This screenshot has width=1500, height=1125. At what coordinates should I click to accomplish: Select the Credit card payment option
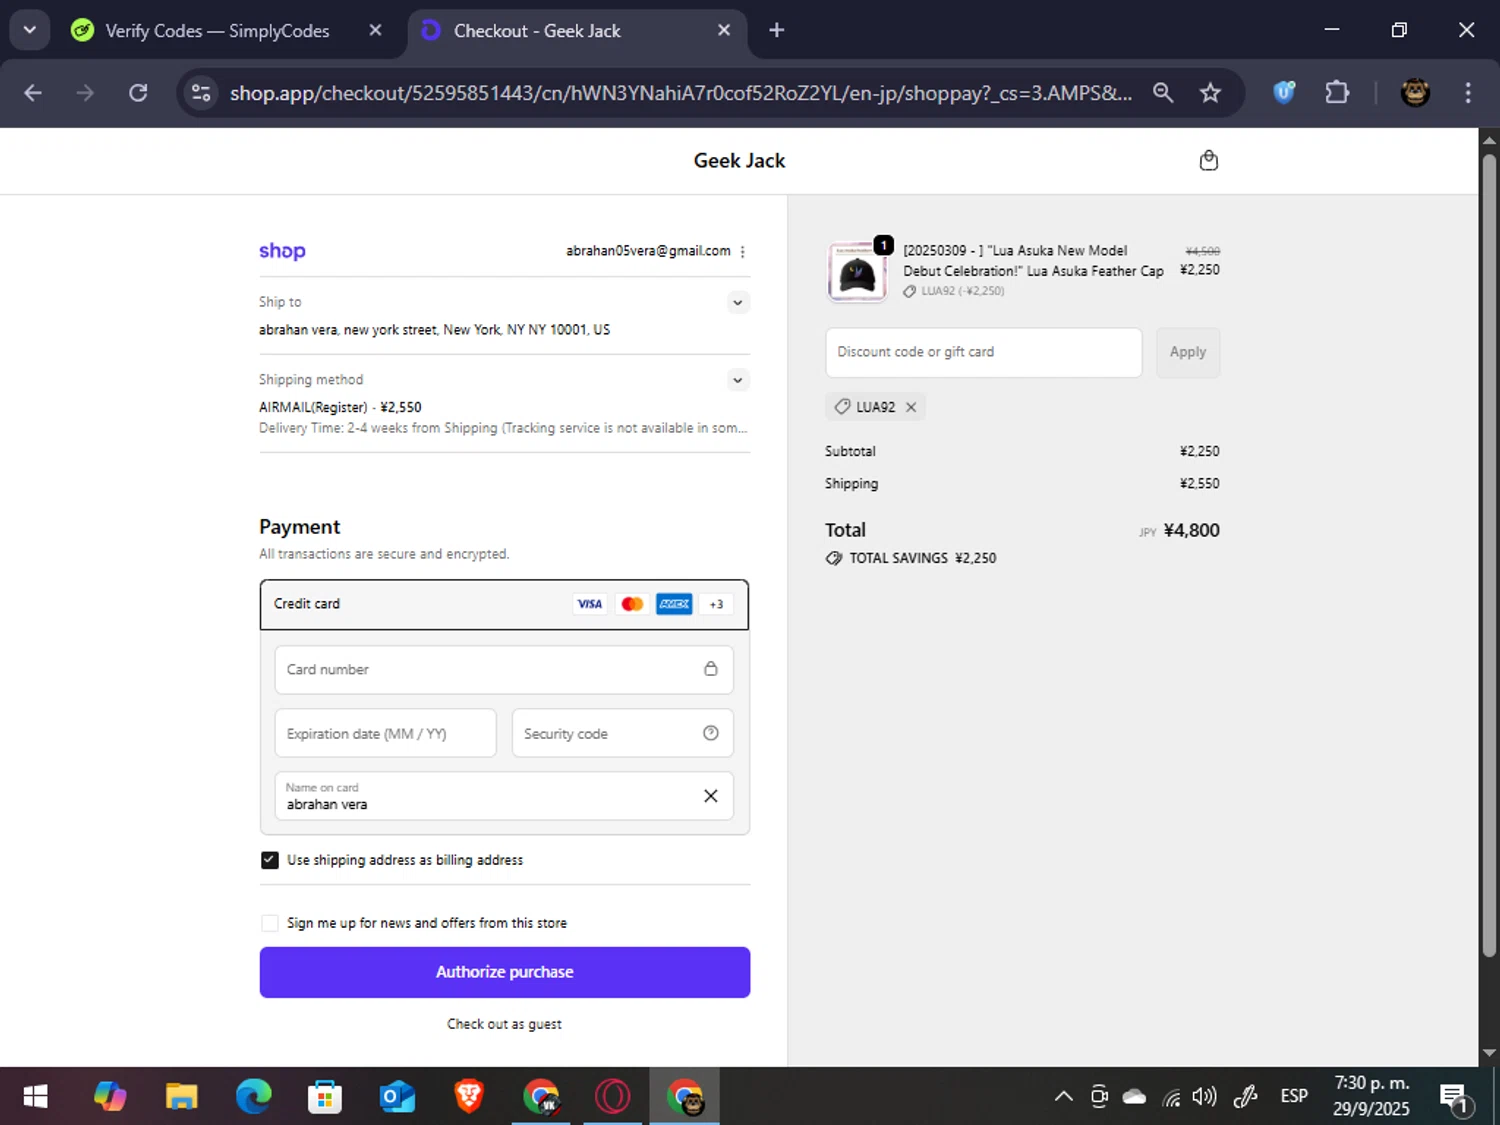505,604
